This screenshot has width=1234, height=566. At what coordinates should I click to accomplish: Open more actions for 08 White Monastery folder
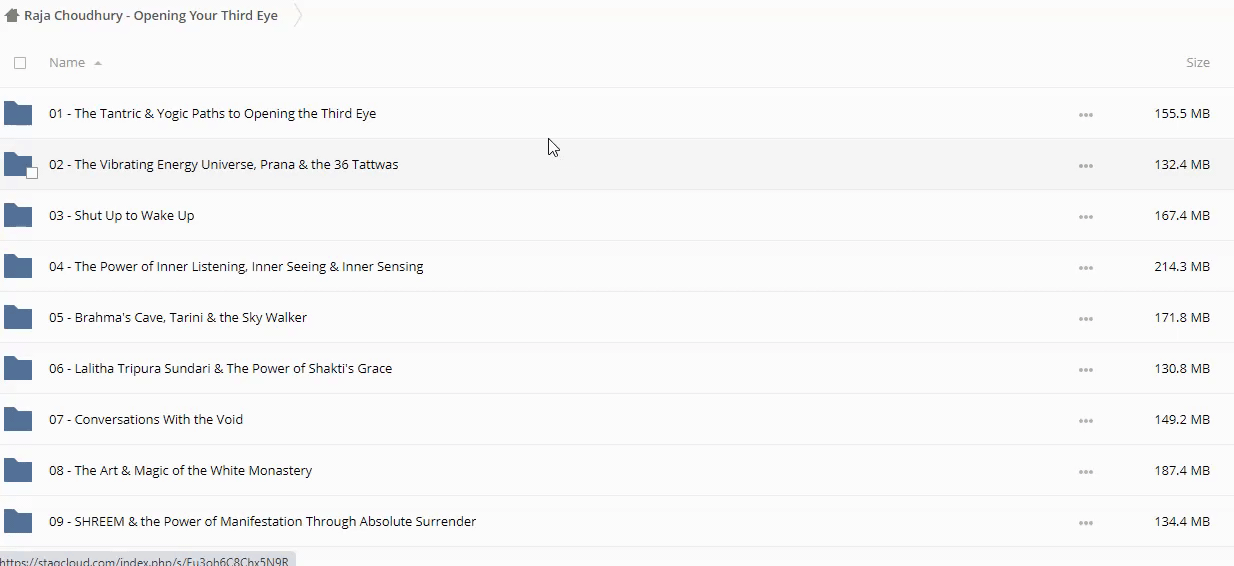click(x=1085, y=471)
